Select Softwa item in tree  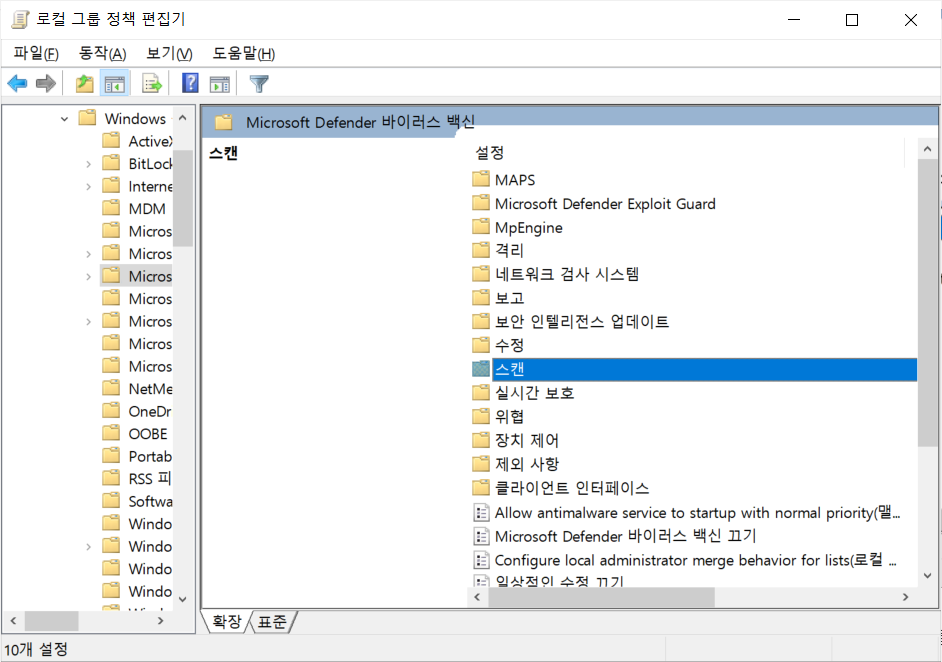150,501
